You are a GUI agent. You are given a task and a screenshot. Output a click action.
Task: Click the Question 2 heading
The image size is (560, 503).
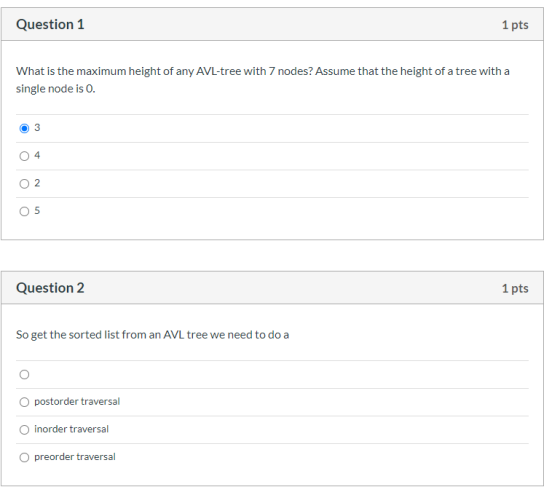point(50,288)
